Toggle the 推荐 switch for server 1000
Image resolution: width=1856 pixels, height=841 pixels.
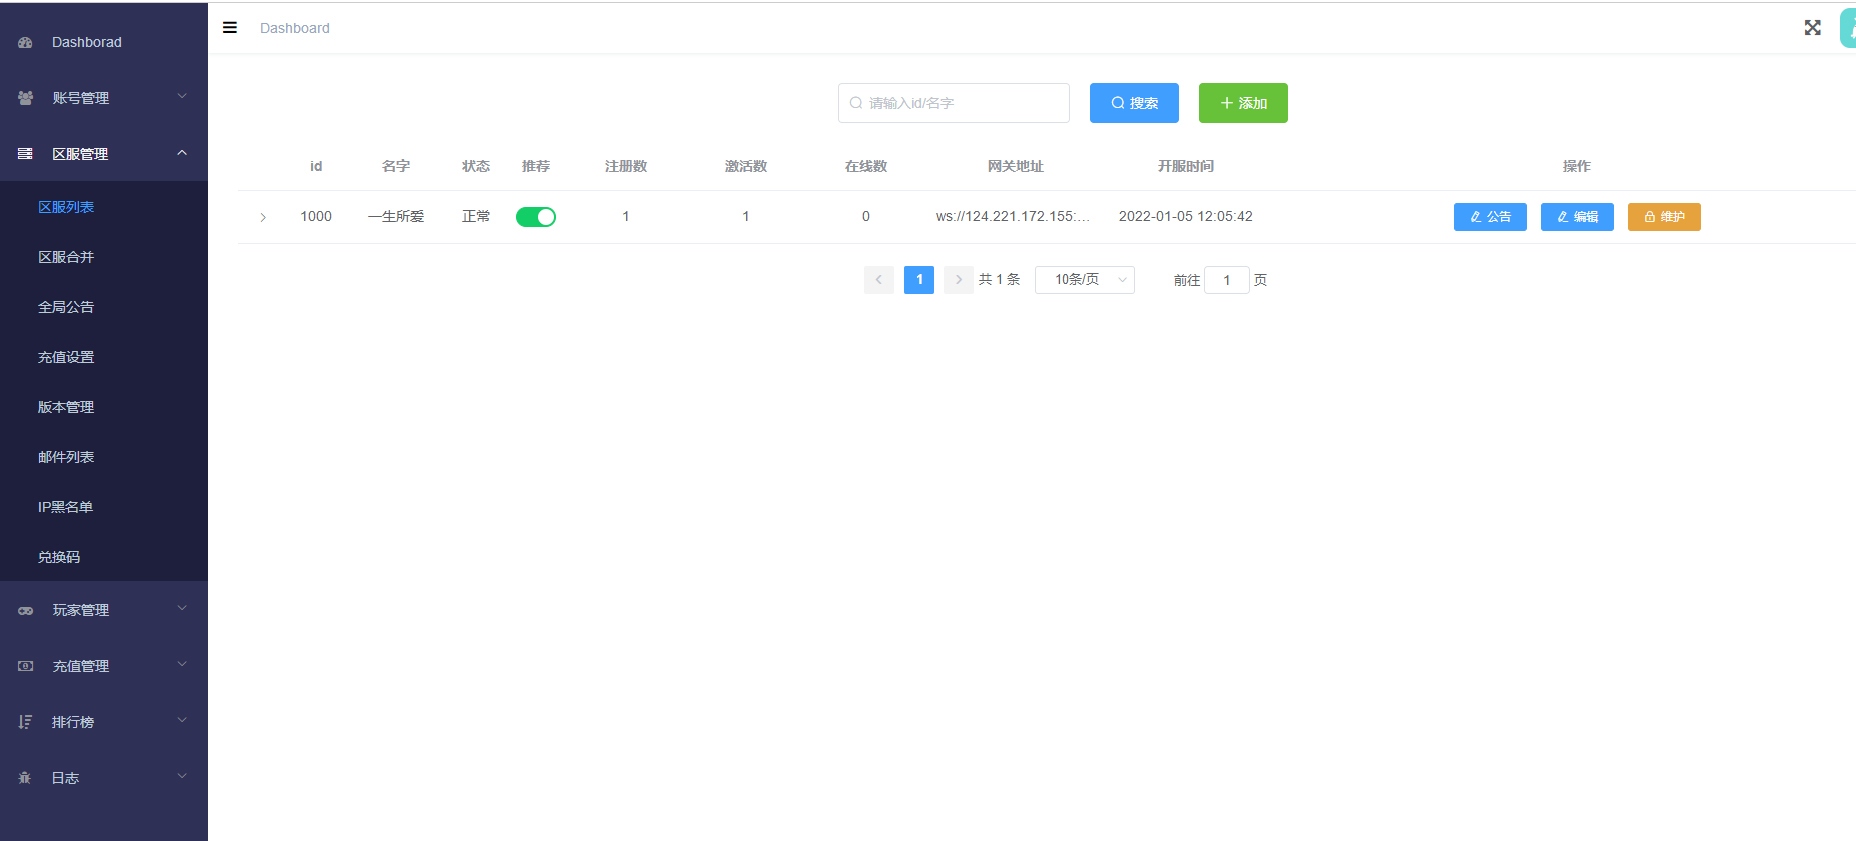point(536,217)
